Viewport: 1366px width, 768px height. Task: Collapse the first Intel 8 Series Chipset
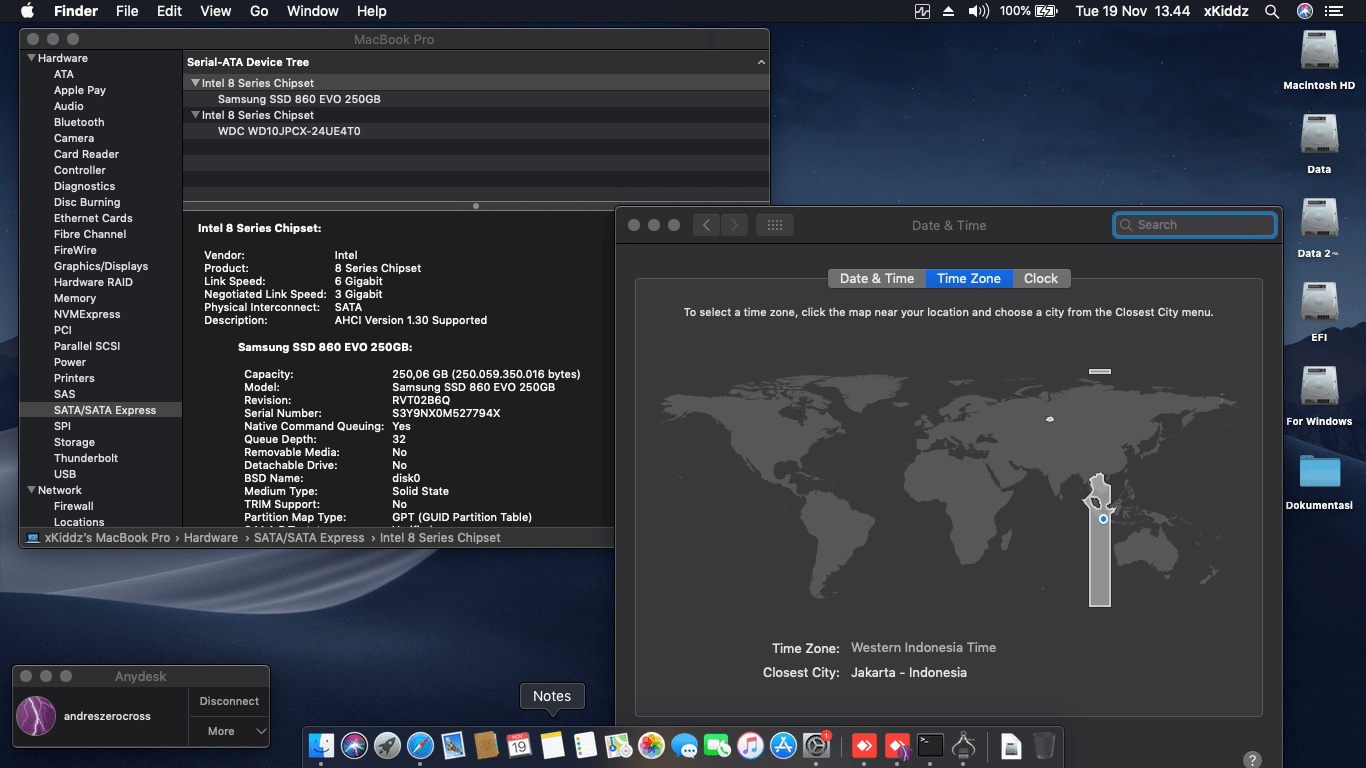195,83
